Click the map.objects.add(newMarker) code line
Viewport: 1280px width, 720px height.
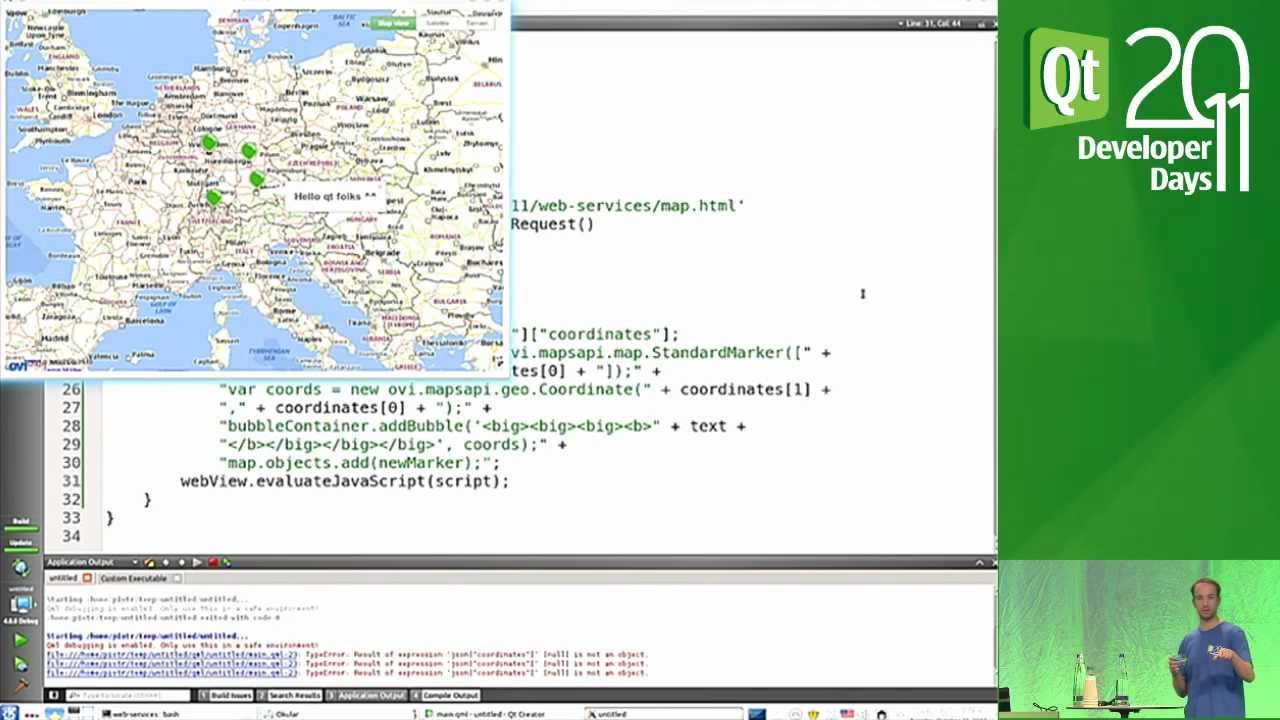coord(358,463)
